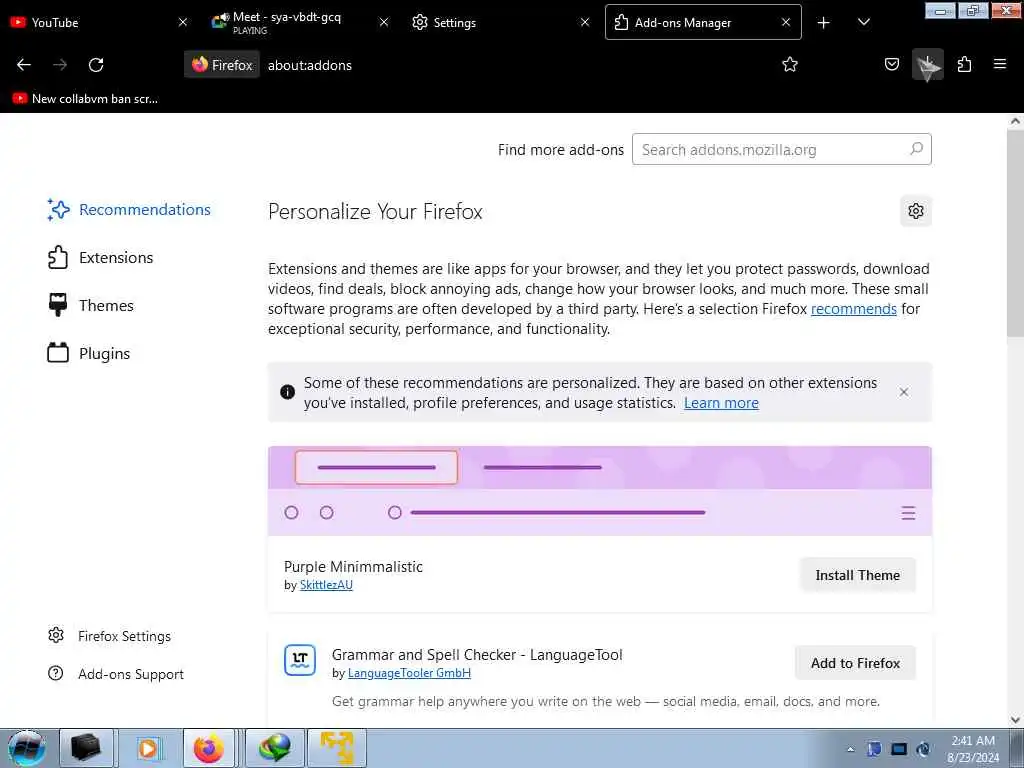Close the YouTube tab
Viewport: 1024px width, 768px height.
(183, 22)
